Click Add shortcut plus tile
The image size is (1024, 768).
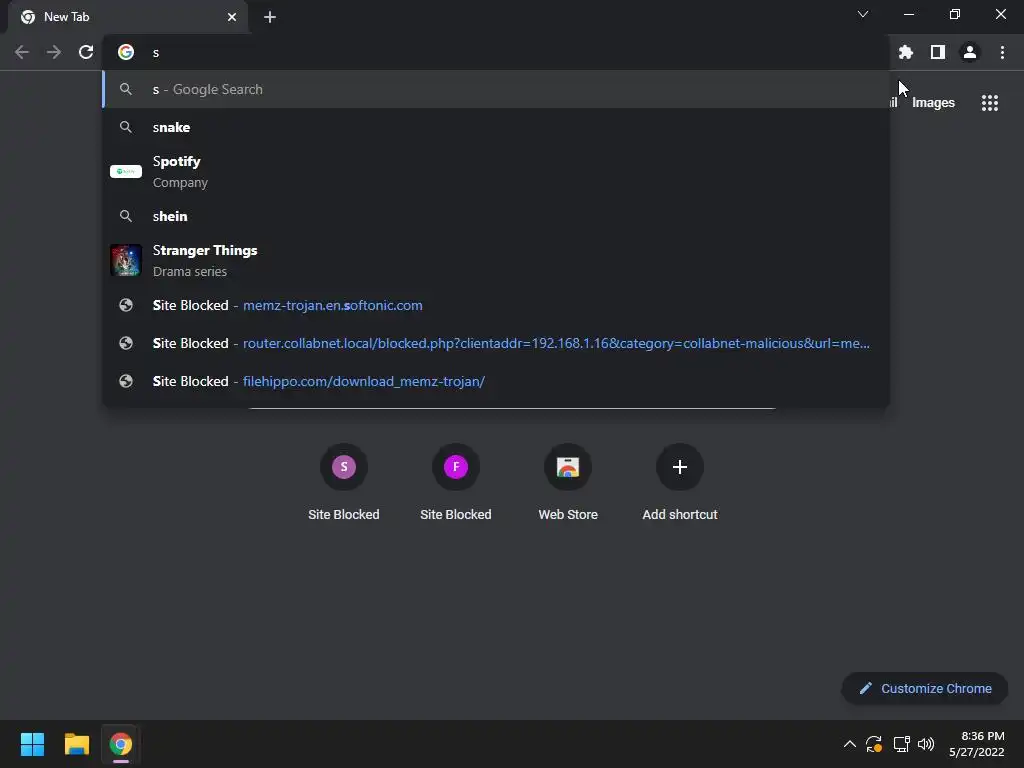point(680,483)
